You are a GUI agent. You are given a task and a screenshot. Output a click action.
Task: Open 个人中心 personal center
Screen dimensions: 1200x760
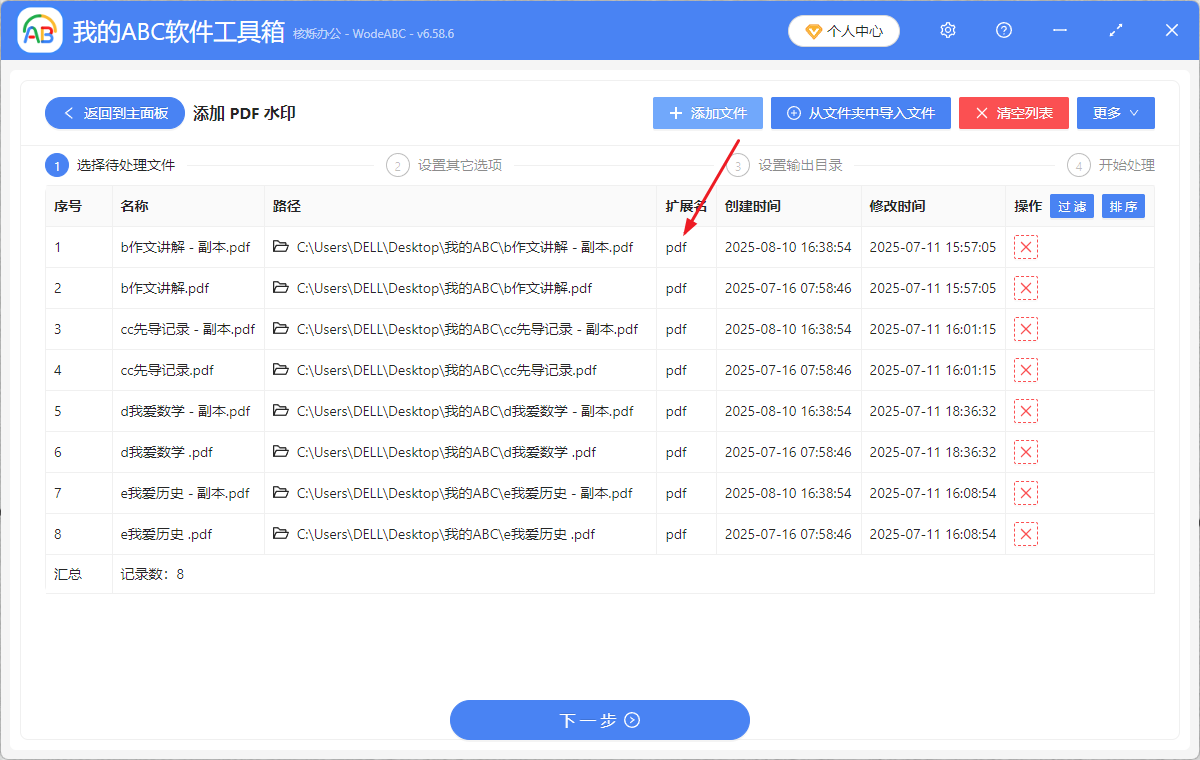coord(843,31)
